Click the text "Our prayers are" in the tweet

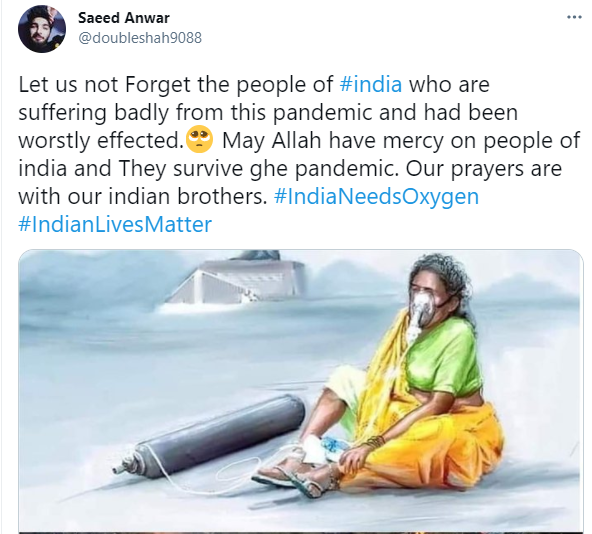point(484,168)
